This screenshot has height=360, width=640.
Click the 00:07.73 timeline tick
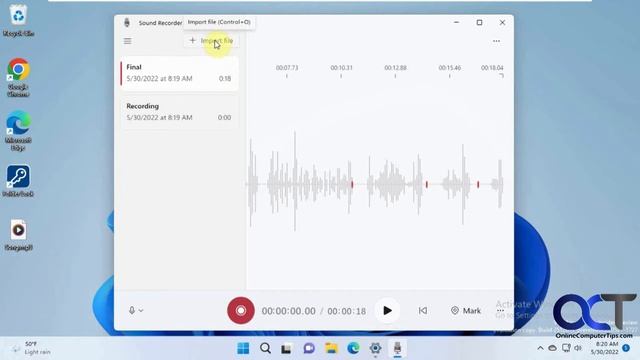[x=287, y=76]
